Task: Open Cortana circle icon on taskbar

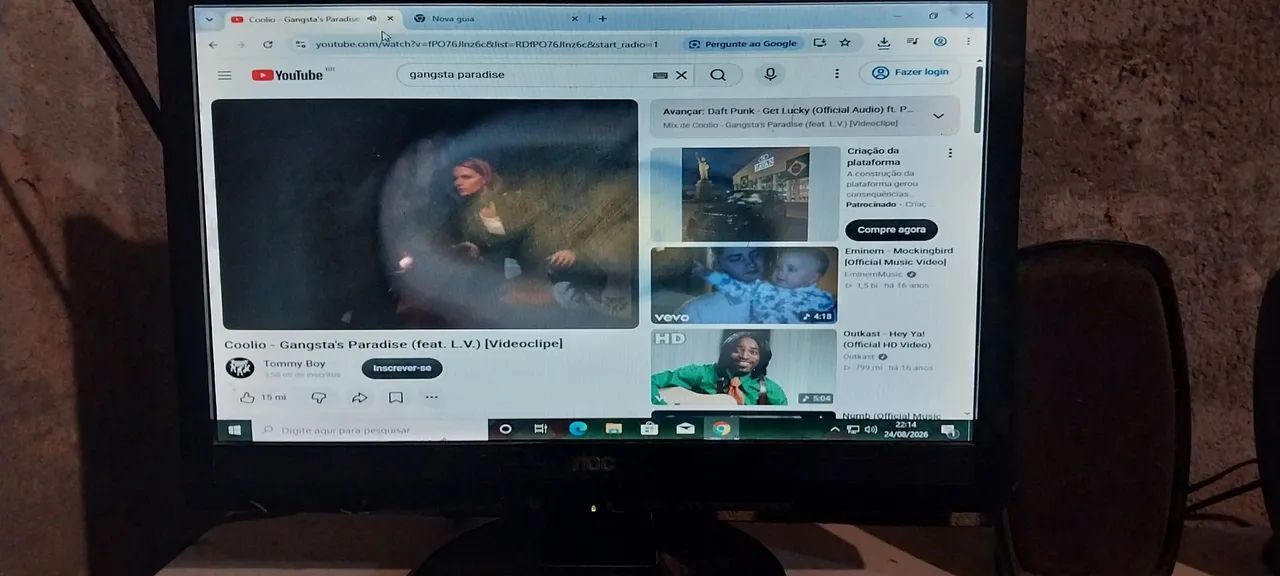Action: (x=505, y=429)
